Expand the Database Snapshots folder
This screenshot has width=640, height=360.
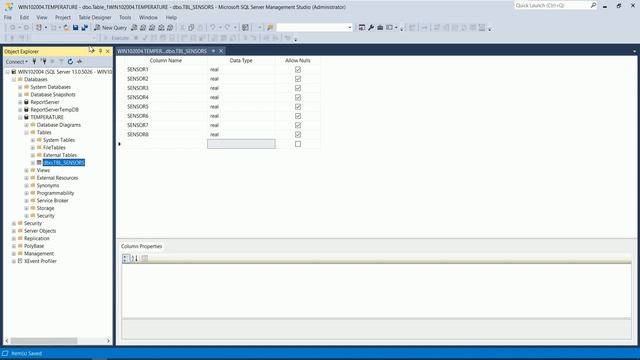(20, 95)
